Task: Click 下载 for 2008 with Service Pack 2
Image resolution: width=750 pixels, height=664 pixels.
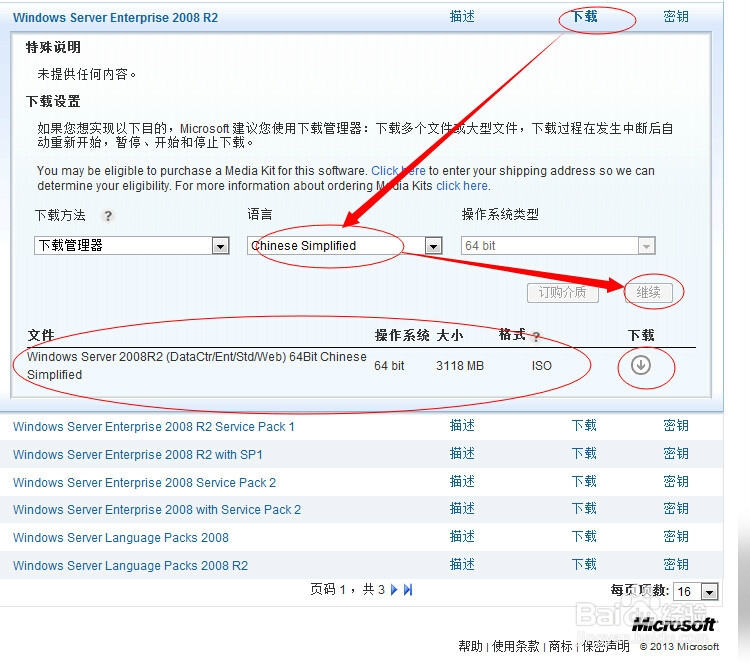Action: click(x=584, y=509)
